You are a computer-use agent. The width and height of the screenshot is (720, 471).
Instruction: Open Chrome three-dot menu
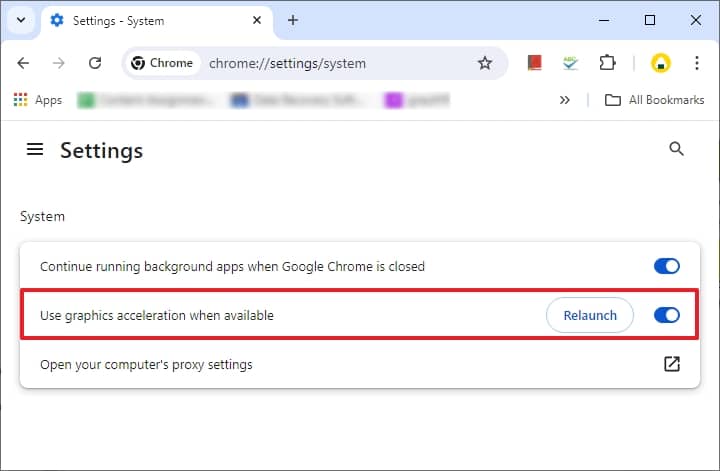click(697, 63)
